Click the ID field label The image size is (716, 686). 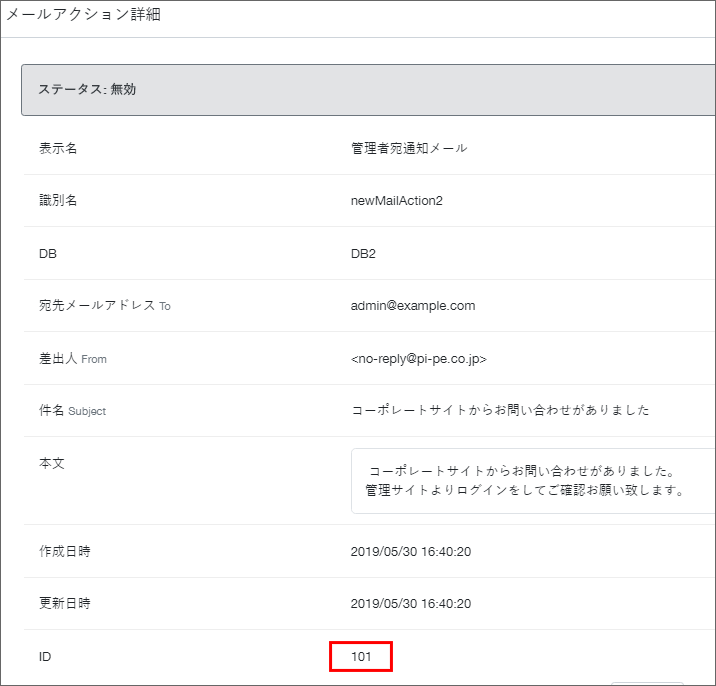pos(45,657)
